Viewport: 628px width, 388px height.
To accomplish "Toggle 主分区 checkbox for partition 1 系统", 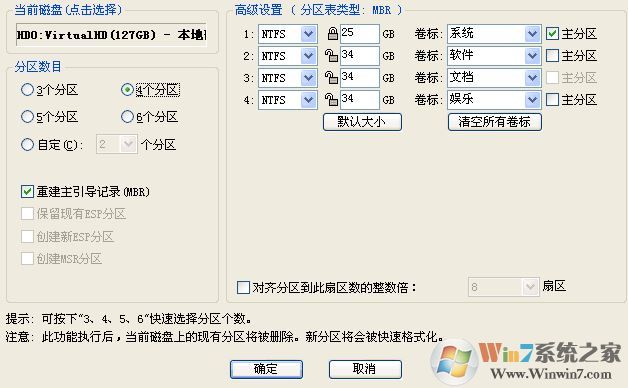I will 552,34.
